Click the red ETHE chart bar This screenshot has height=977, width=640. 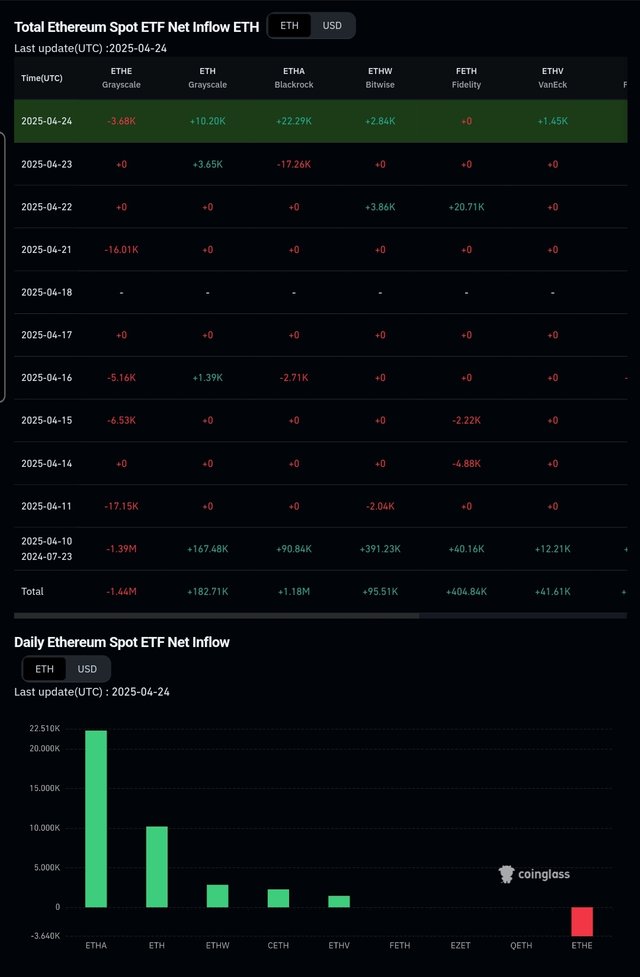click(x=582, y=922)
